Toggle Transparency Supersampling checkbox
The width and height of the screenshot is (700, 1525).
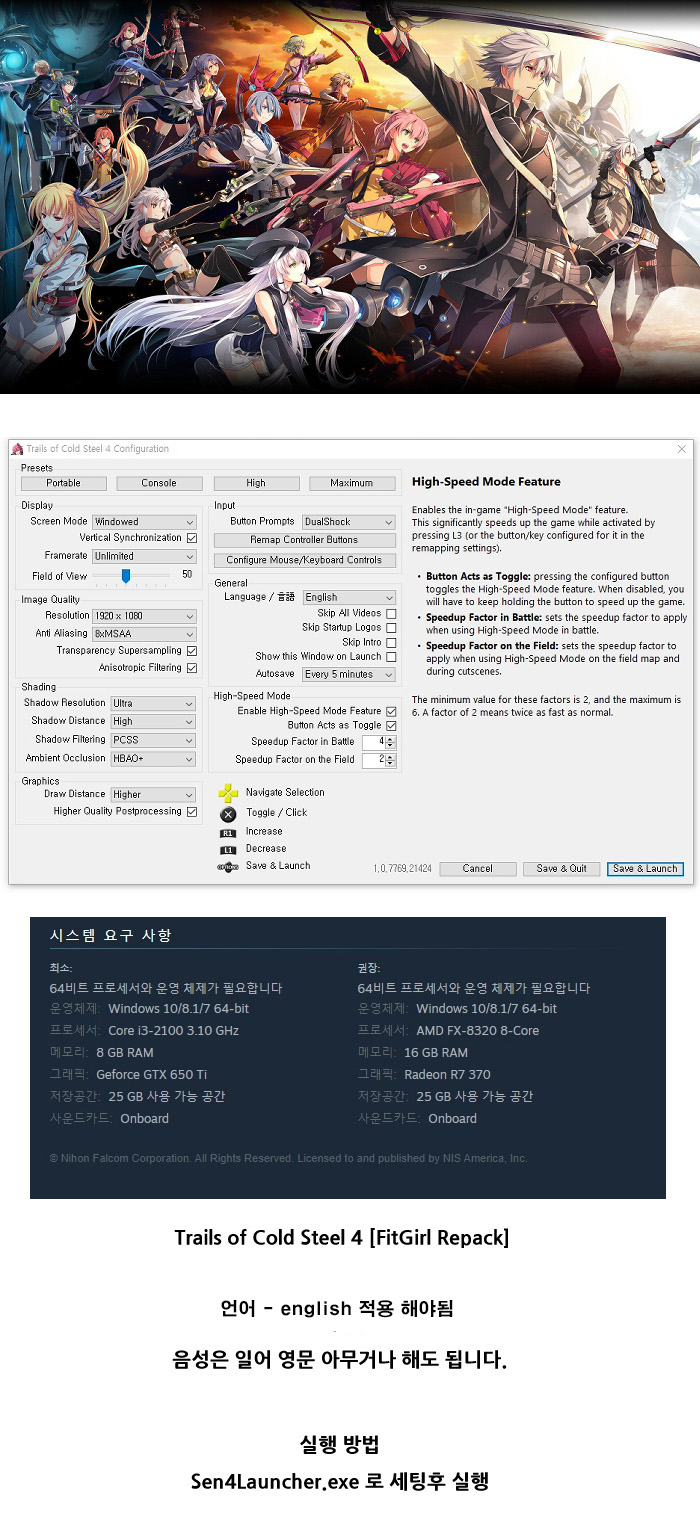[192, 651]
